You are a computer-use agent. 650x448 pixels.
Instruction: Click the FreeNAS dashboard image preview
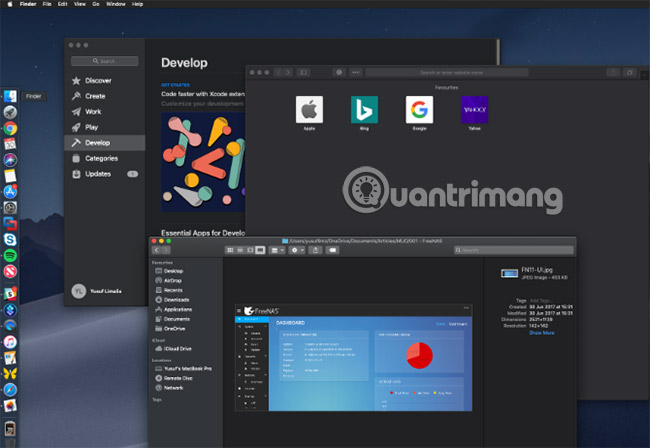[353, 358]
